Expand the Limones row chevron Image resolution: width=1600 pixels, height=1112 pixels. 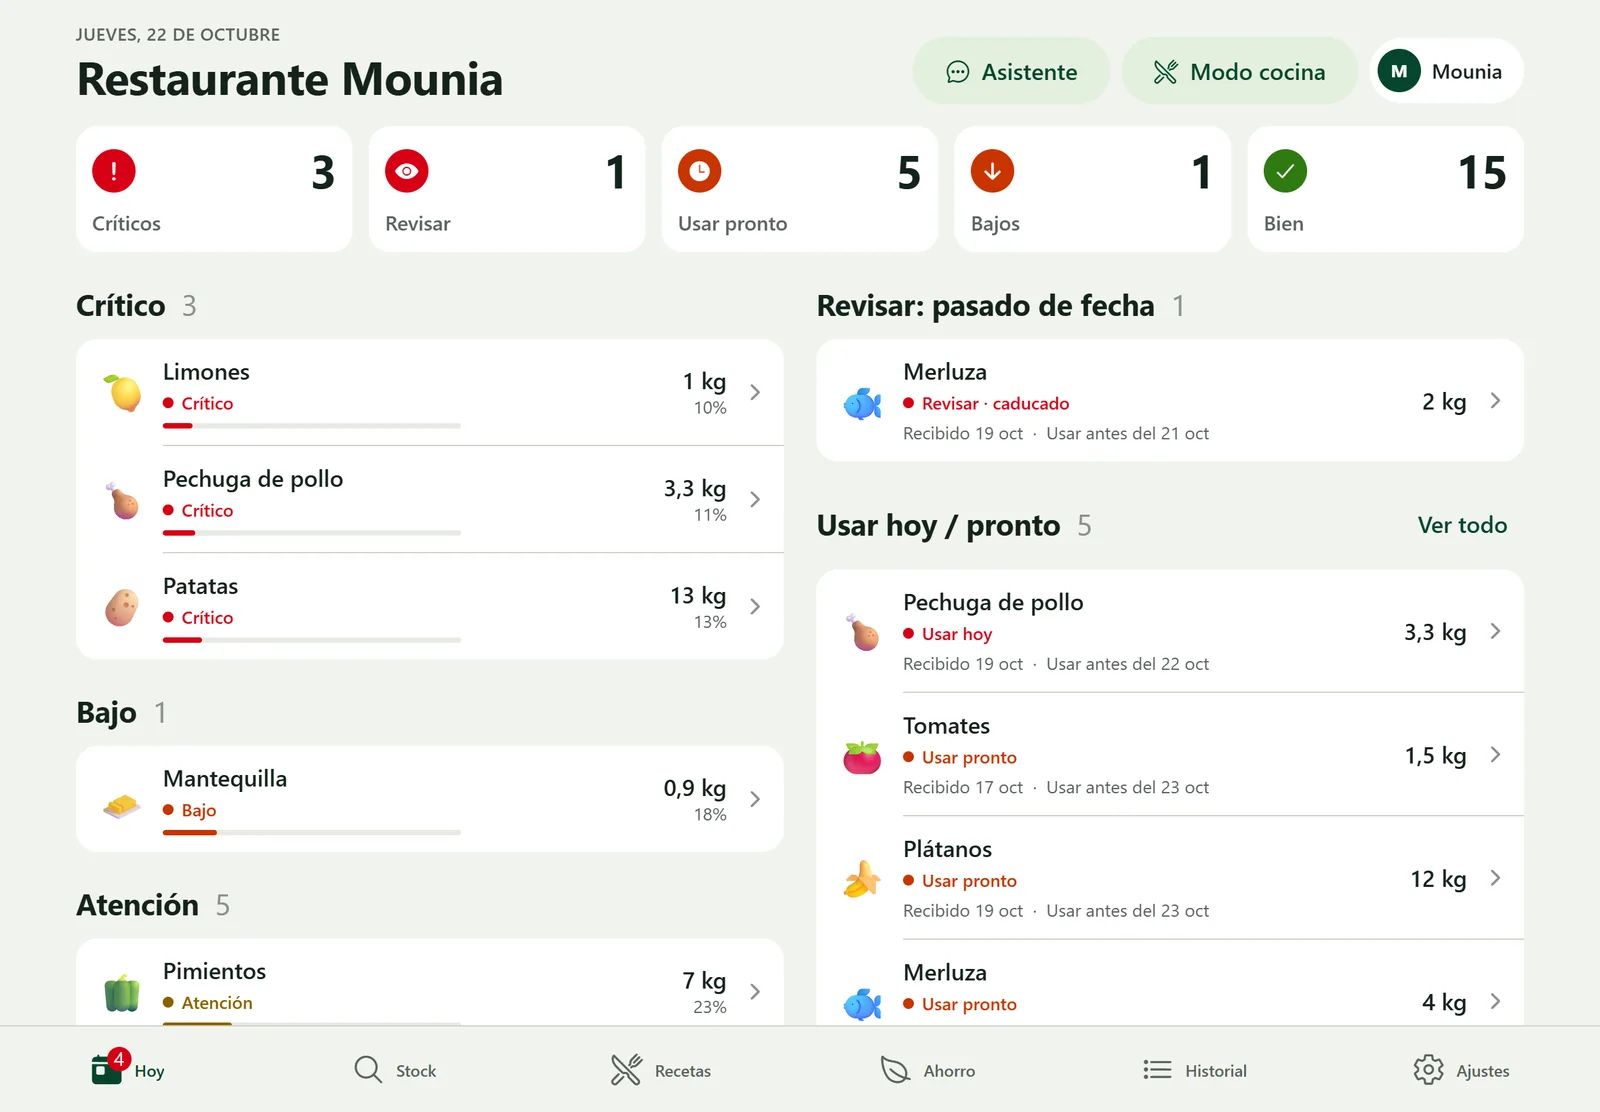coord(755,392)
